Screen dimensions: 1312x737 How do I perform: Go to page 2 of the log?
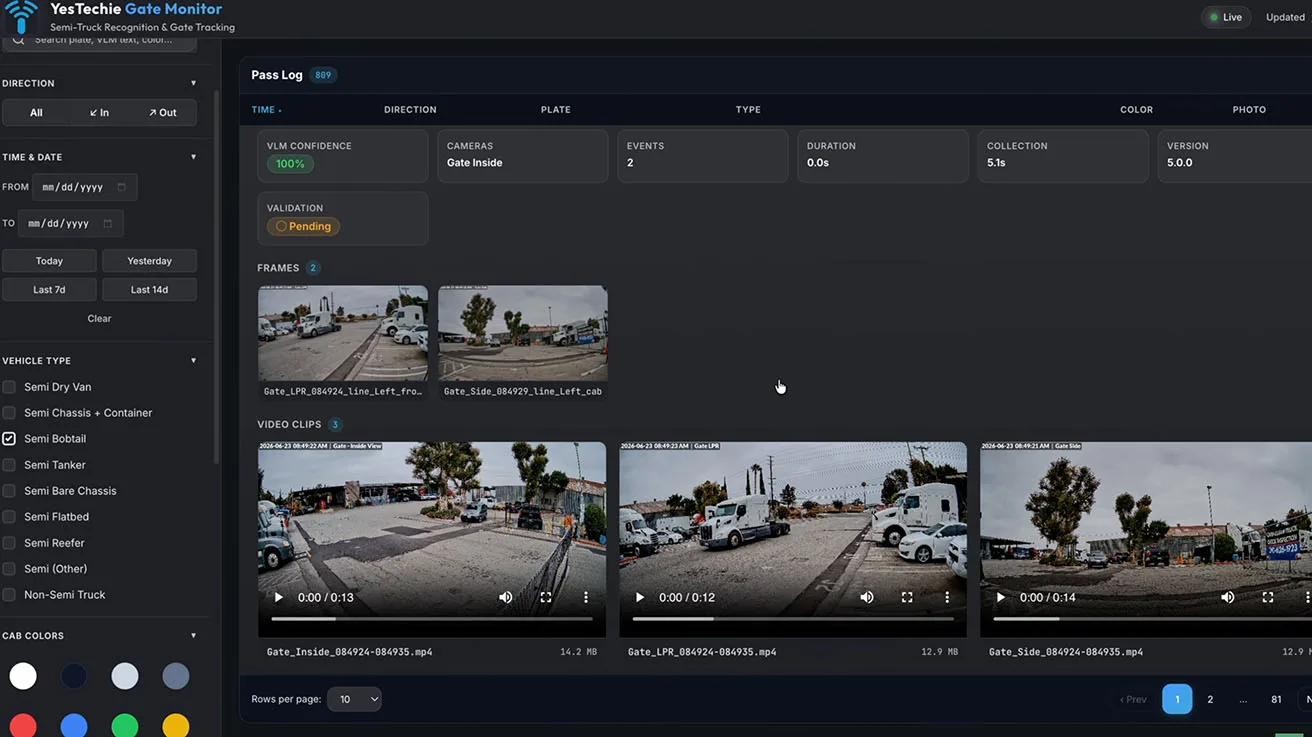(x=1210, y=699)
